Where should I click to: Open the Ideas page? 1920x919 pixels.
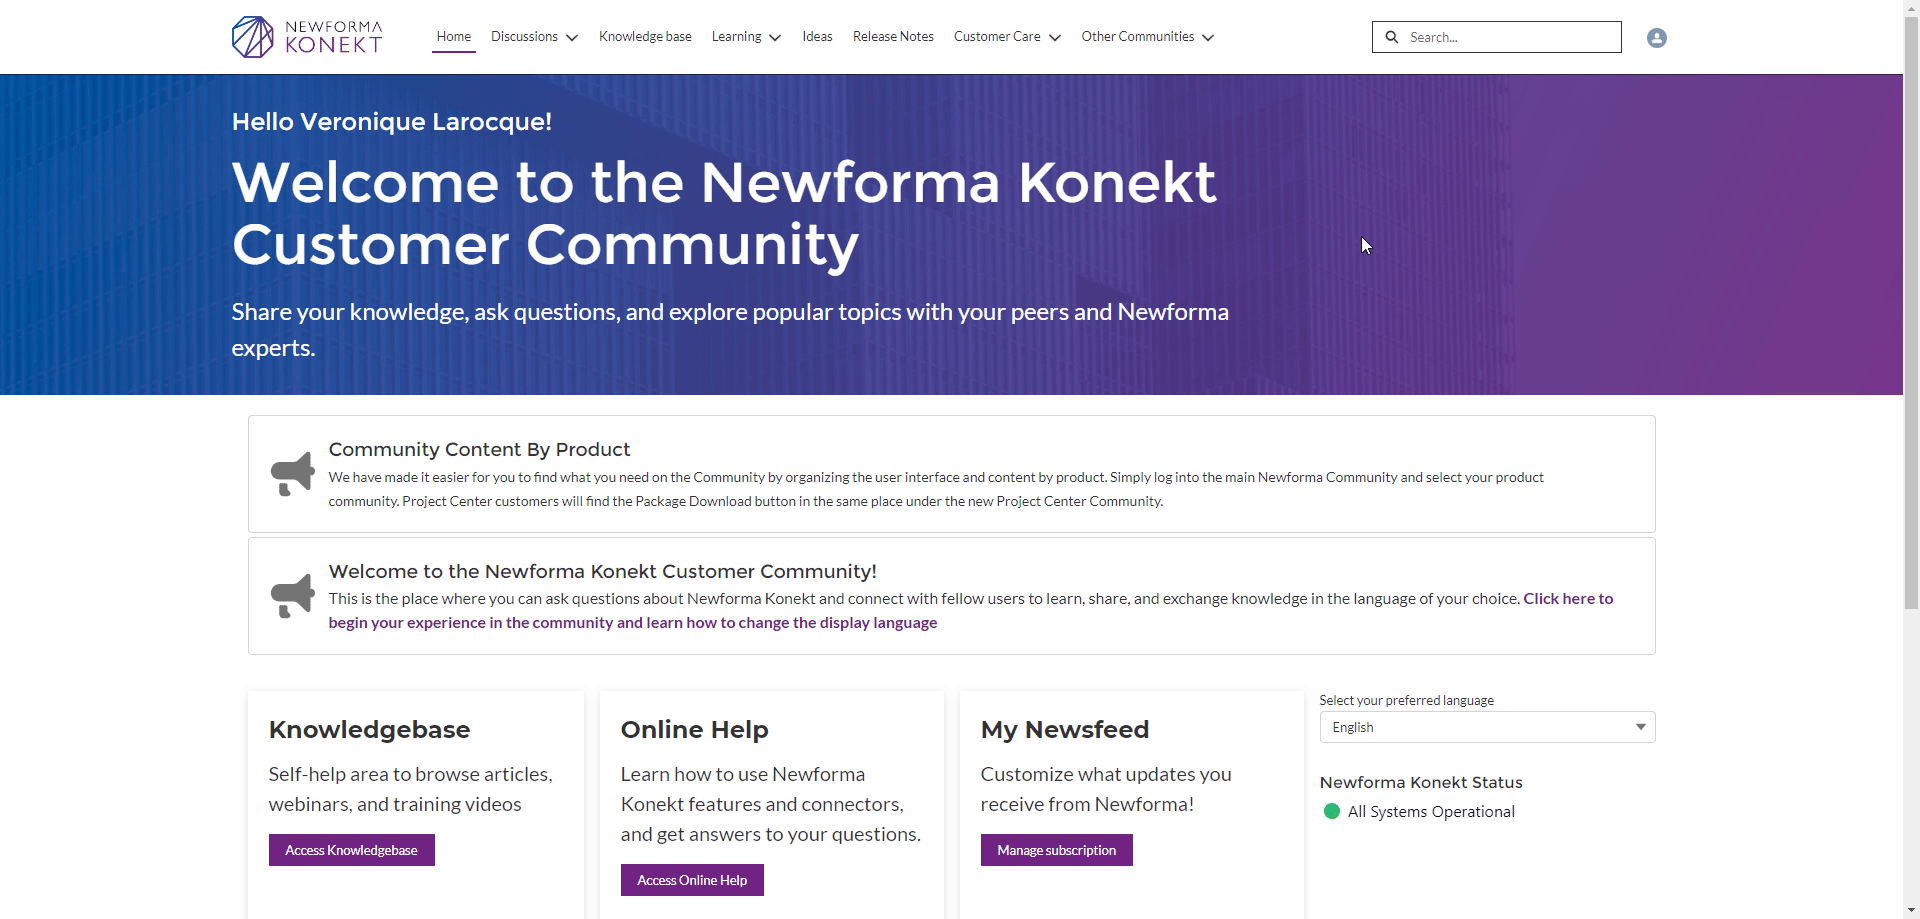(817, 37)
